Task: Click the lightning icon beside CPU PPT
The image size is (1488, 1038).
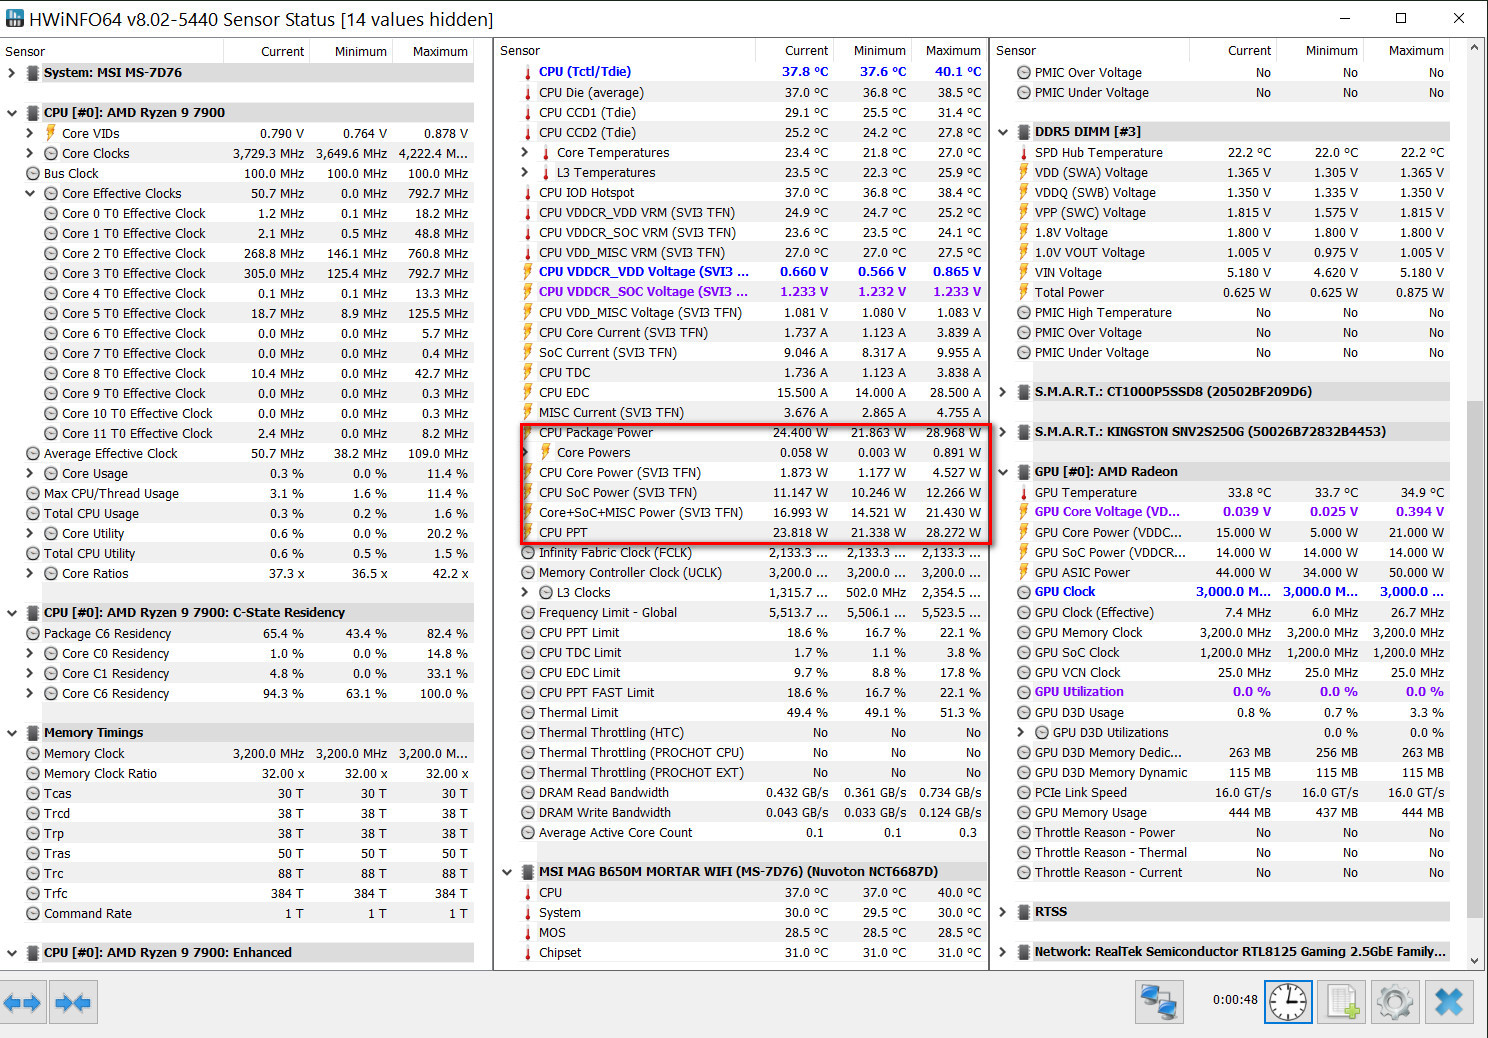Action: pos(527,533)
